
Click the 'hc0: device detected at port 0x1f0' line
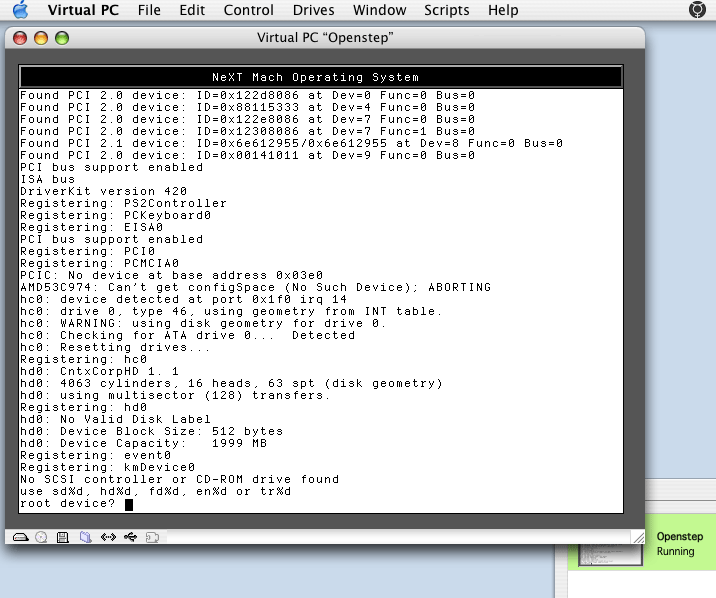click(184, 299)
